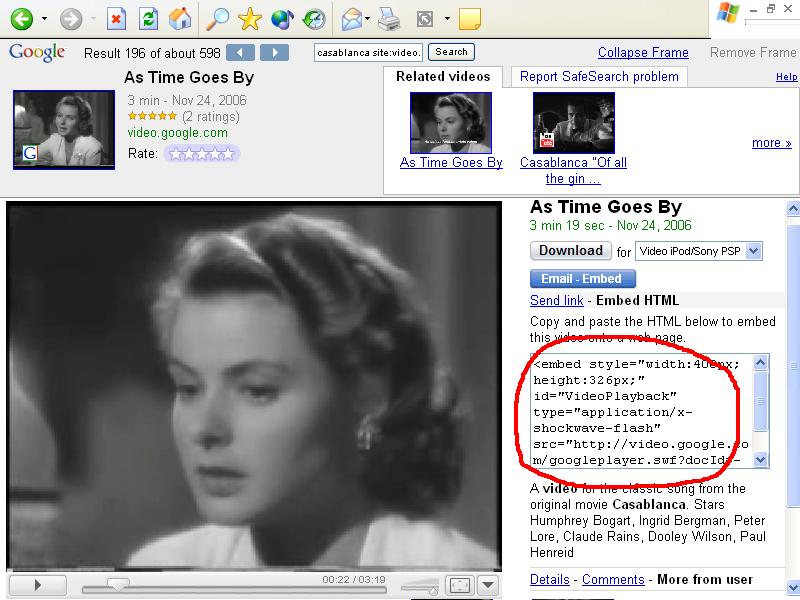
Task: Click the Windows flag logo
Action: point(727,13)
